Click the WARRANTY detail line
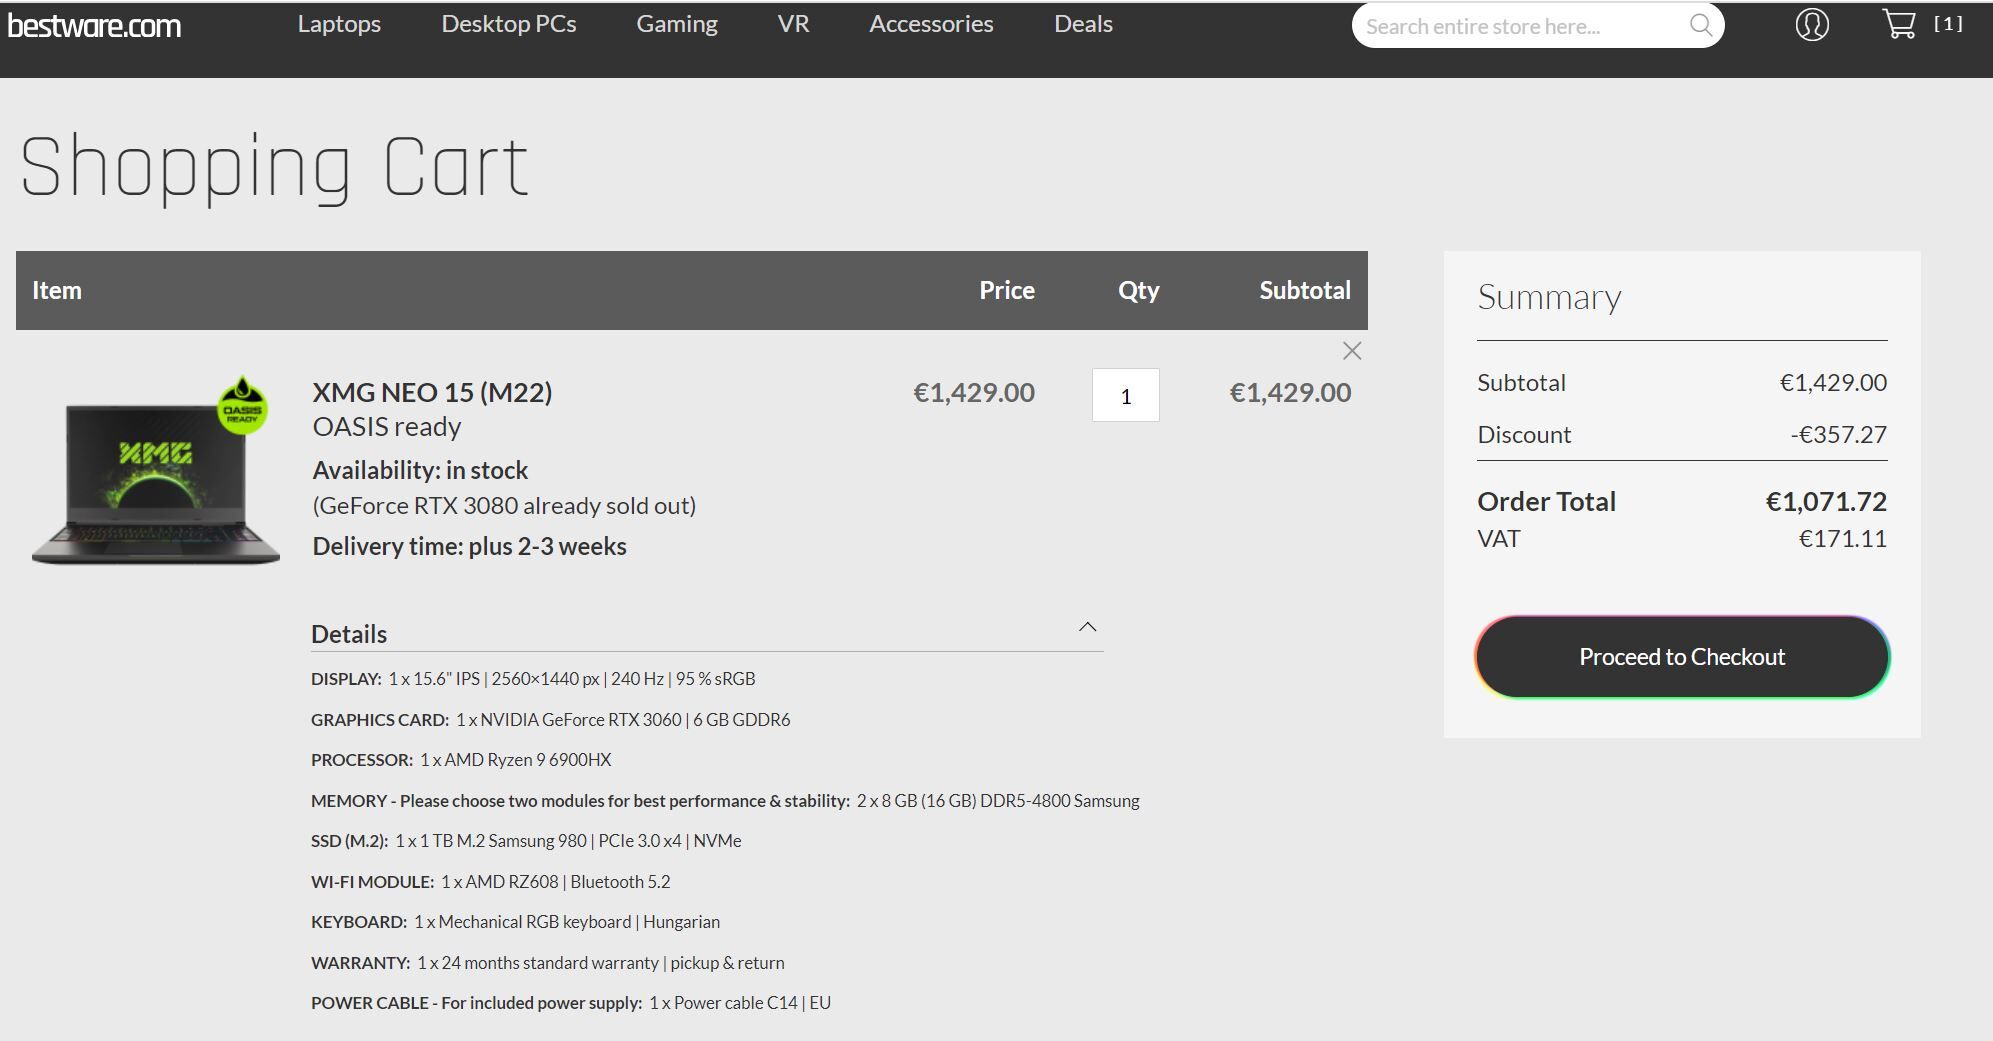1993x1041 pixels. tap(547, 963)
